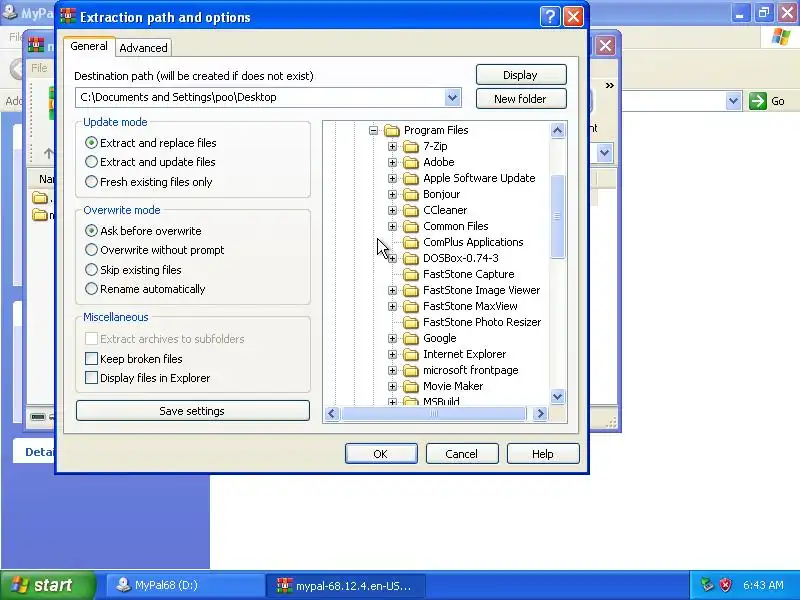Collapse the Program Files tree node

373,131
